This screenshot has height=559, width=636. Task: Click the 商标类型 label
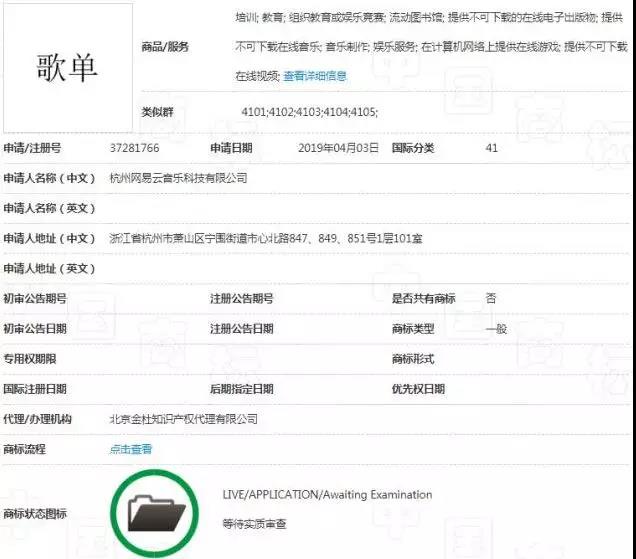click(x=413, y=329)
